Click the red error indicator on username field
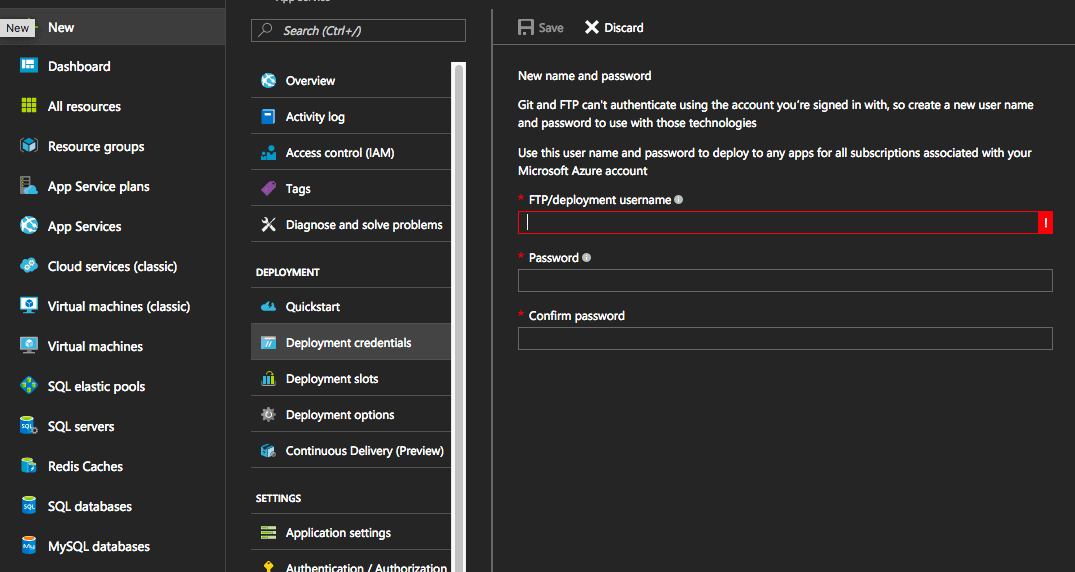This screenshot has width=1075, height=572. pos(1046,222)
